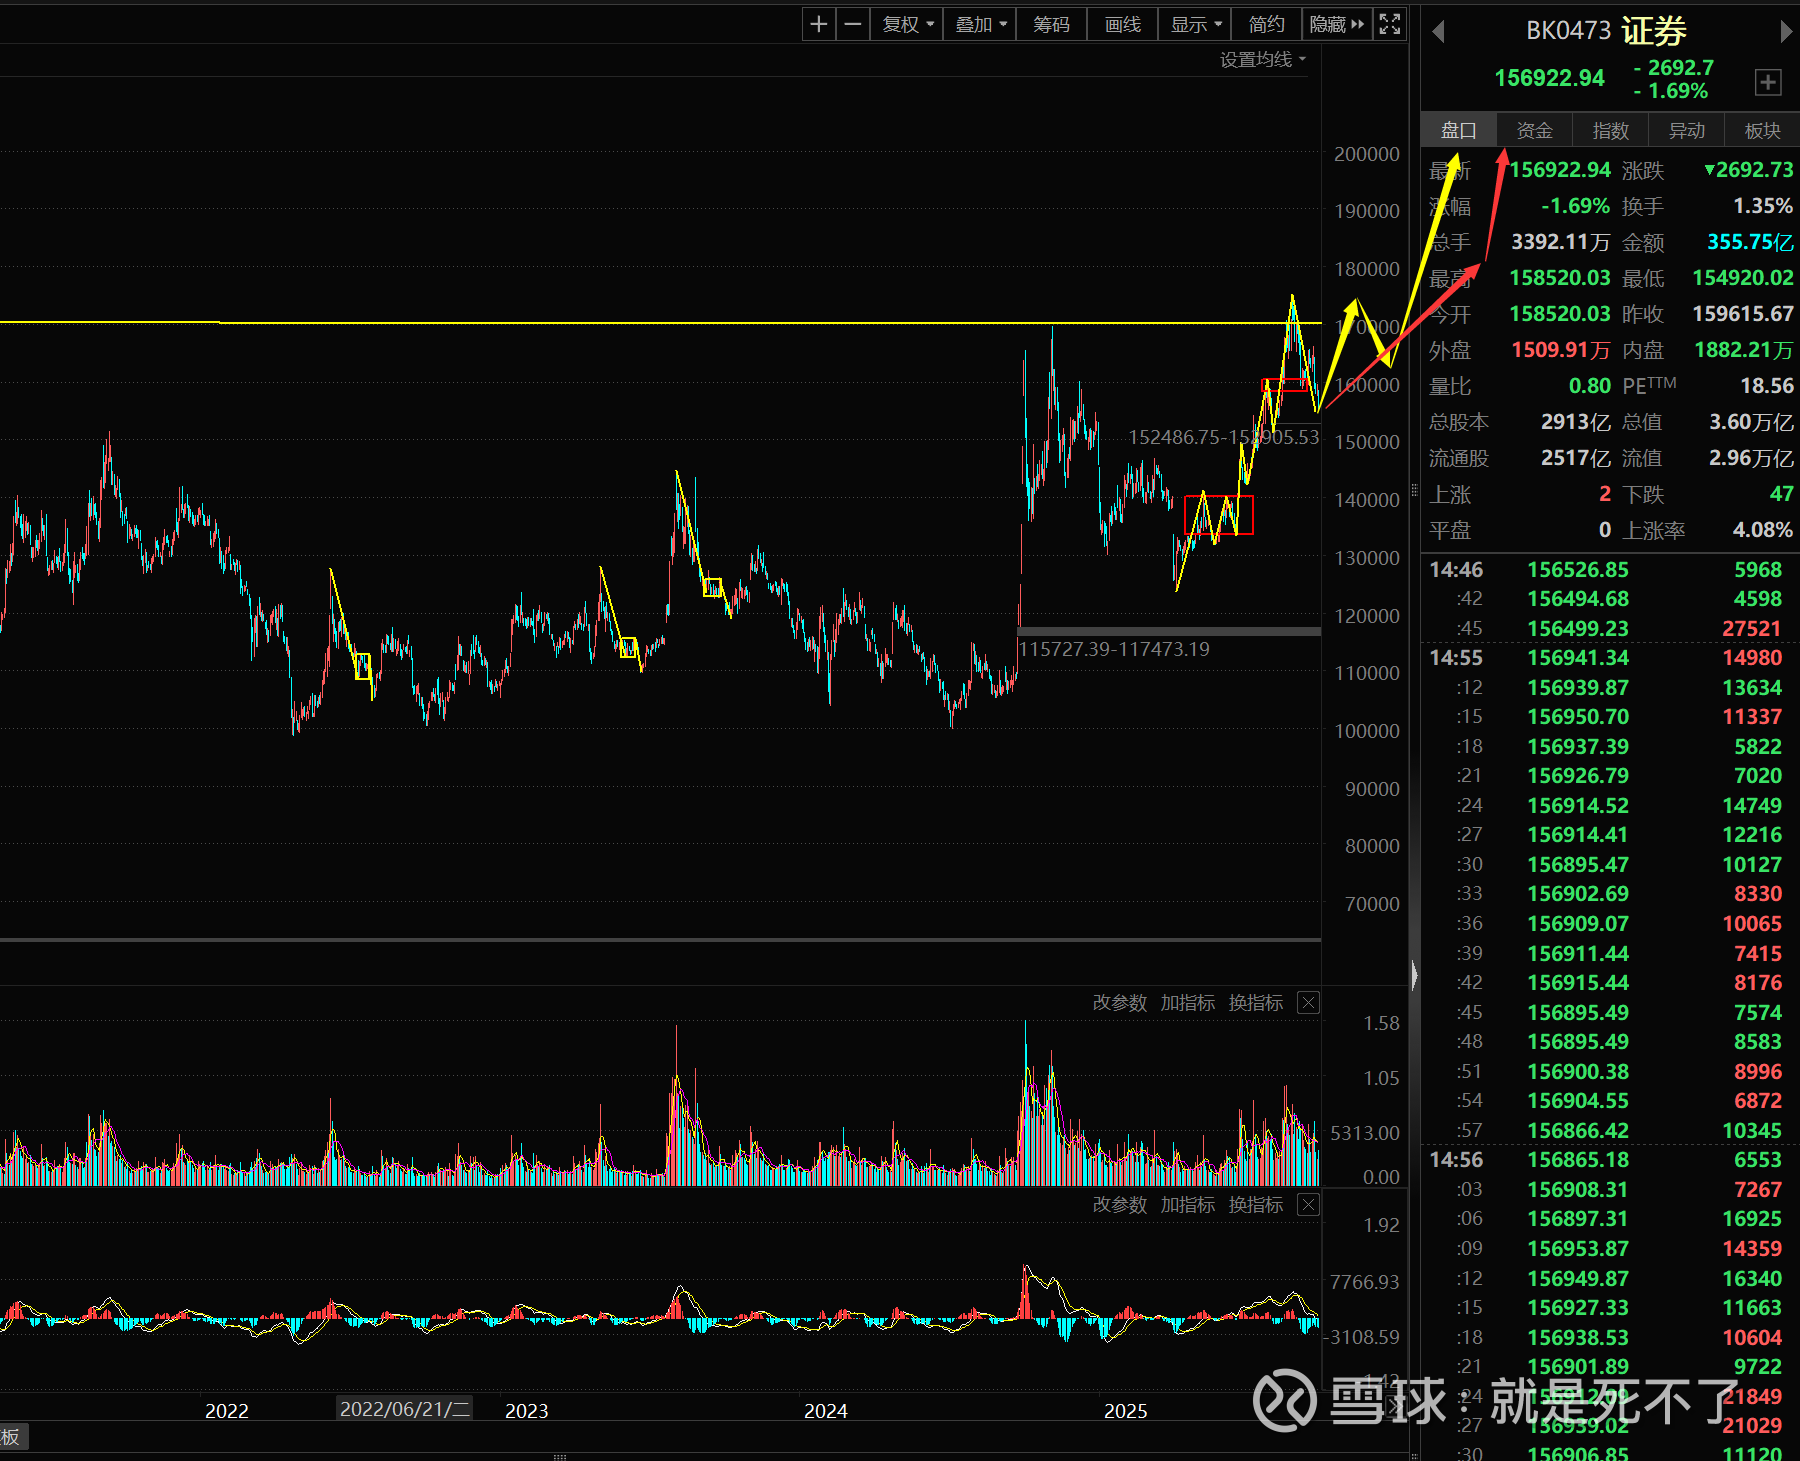Viewport: 1800px width, 1461px height.
Task: Click the 2025 year label on time axis
Action: click(x=1125, y=1410)
